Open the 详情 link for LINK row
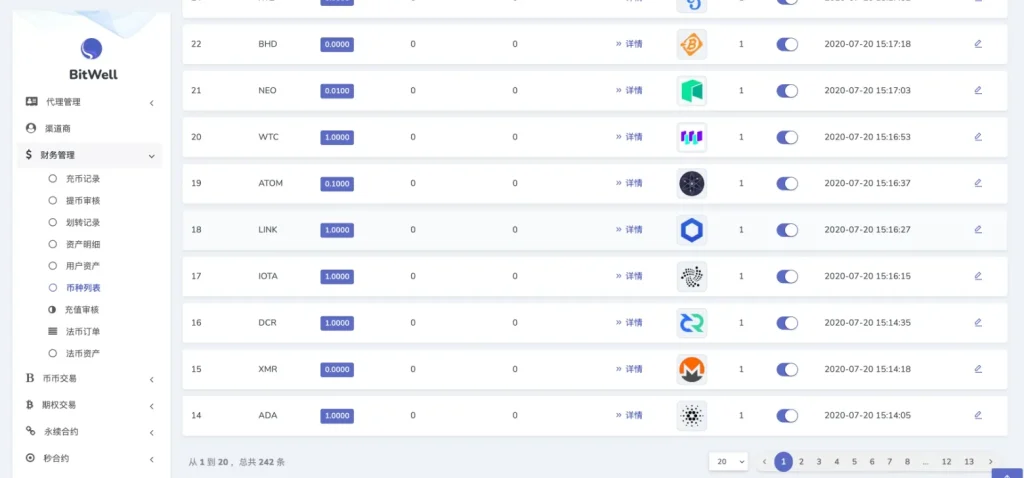This screenshot has height=478, width=1024. click(629, 230)
